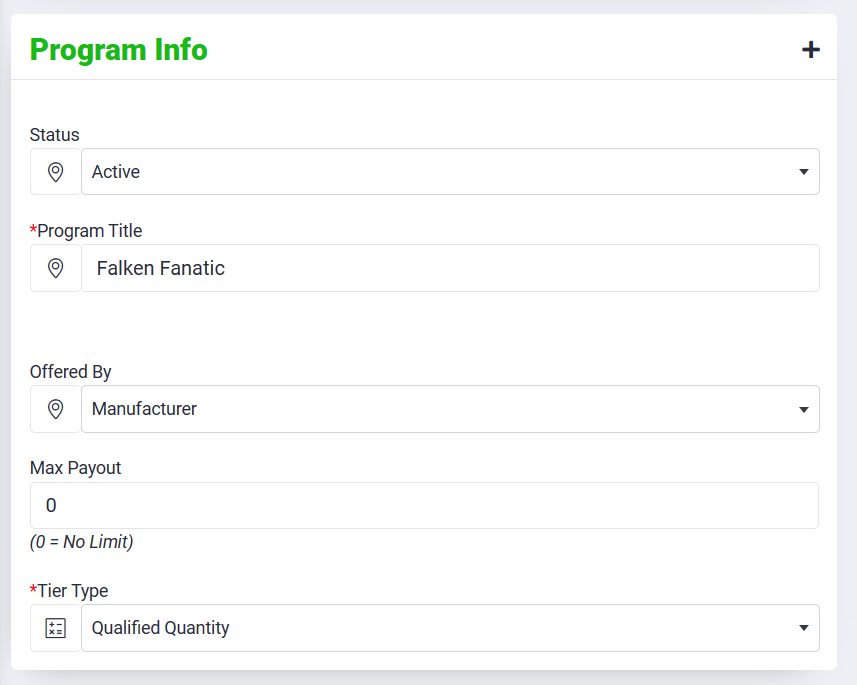Click the Max Payout field label
This screenshot has height=685, width=857.
pos(76,468)
